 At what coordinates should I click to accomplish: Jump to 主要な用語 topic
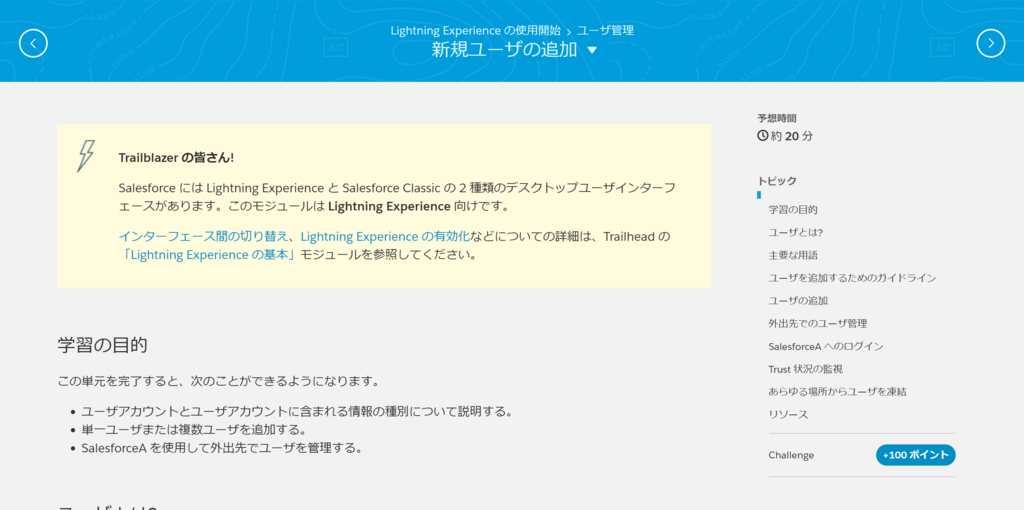793,255
